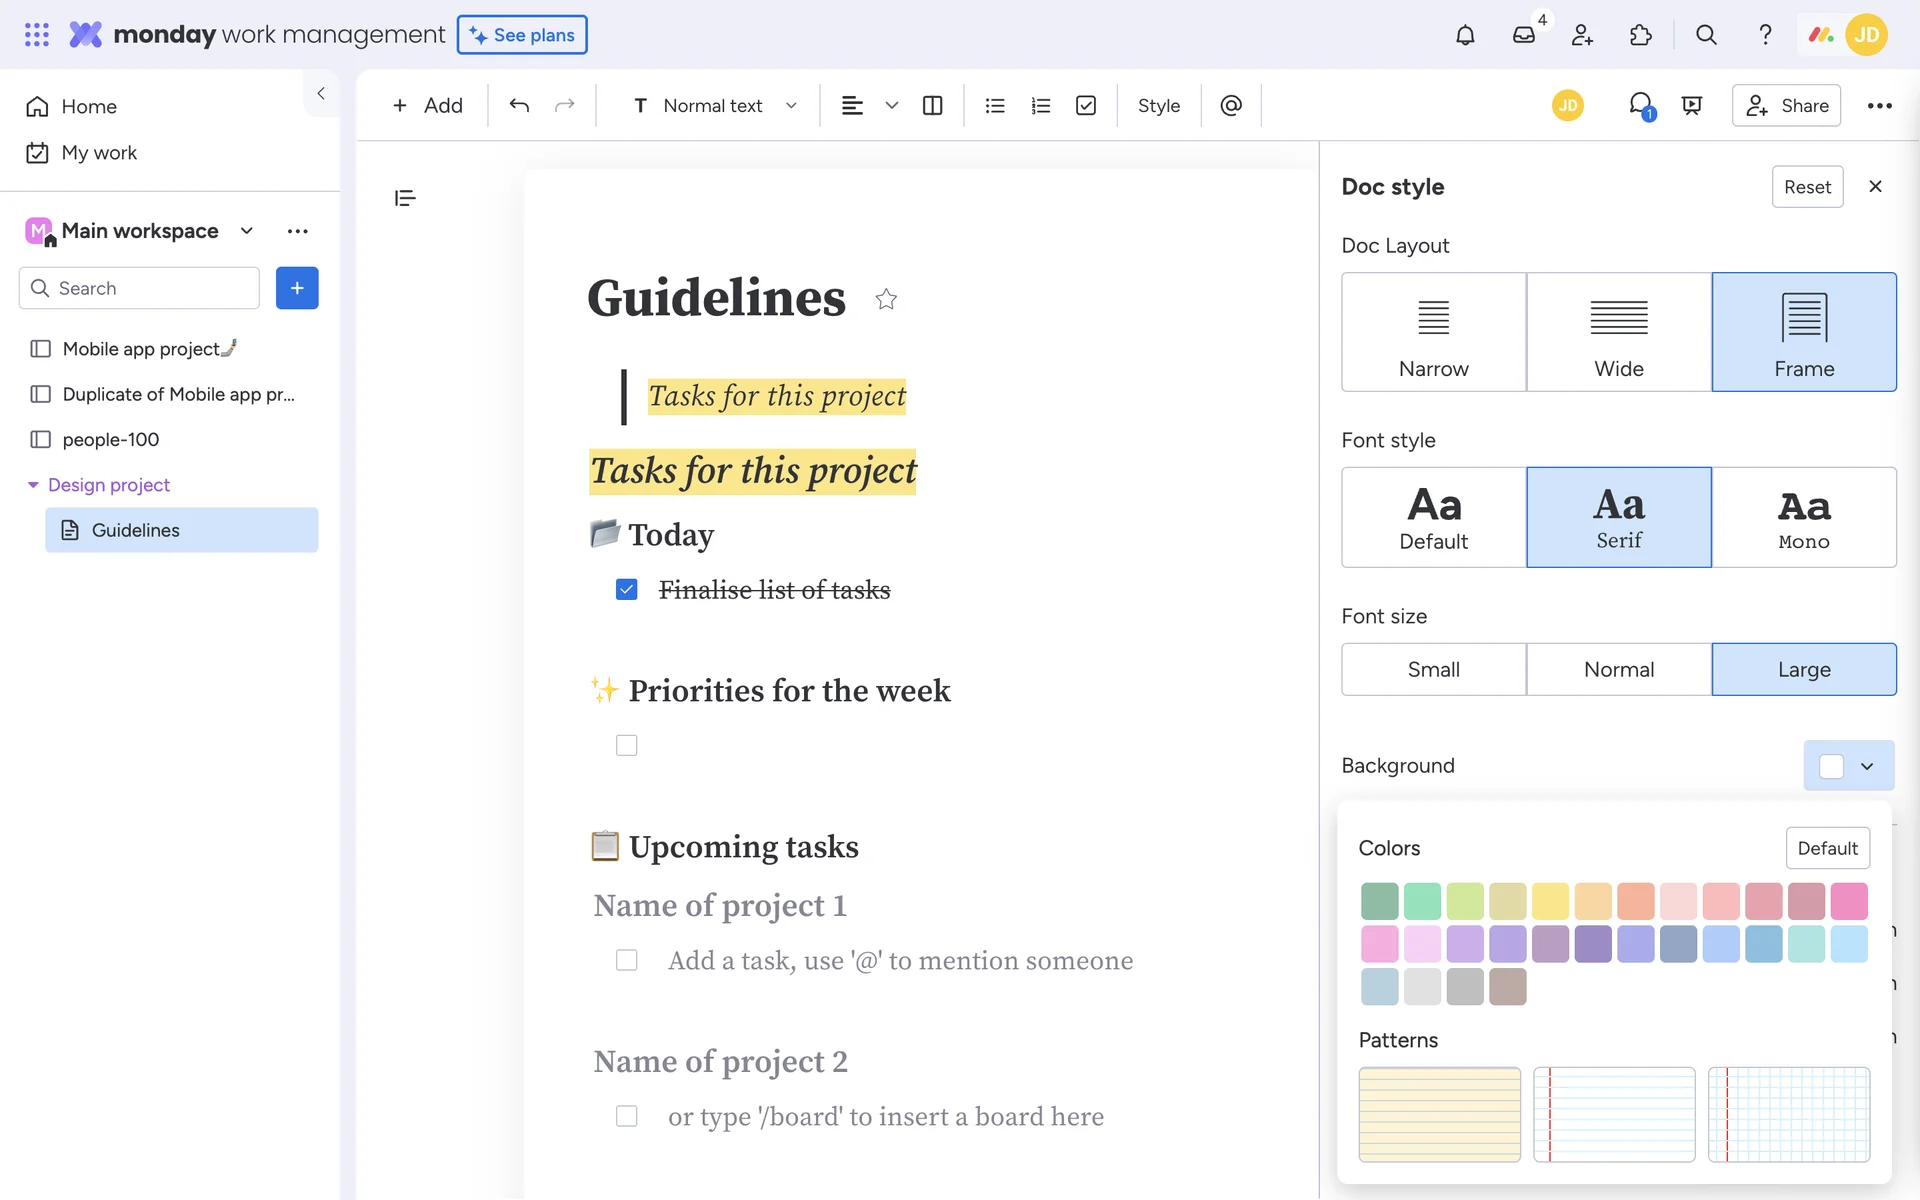Viewport: 1920px width, 1200px height.
Task: Click the Share button
Action: click(x=1786, y=105)
